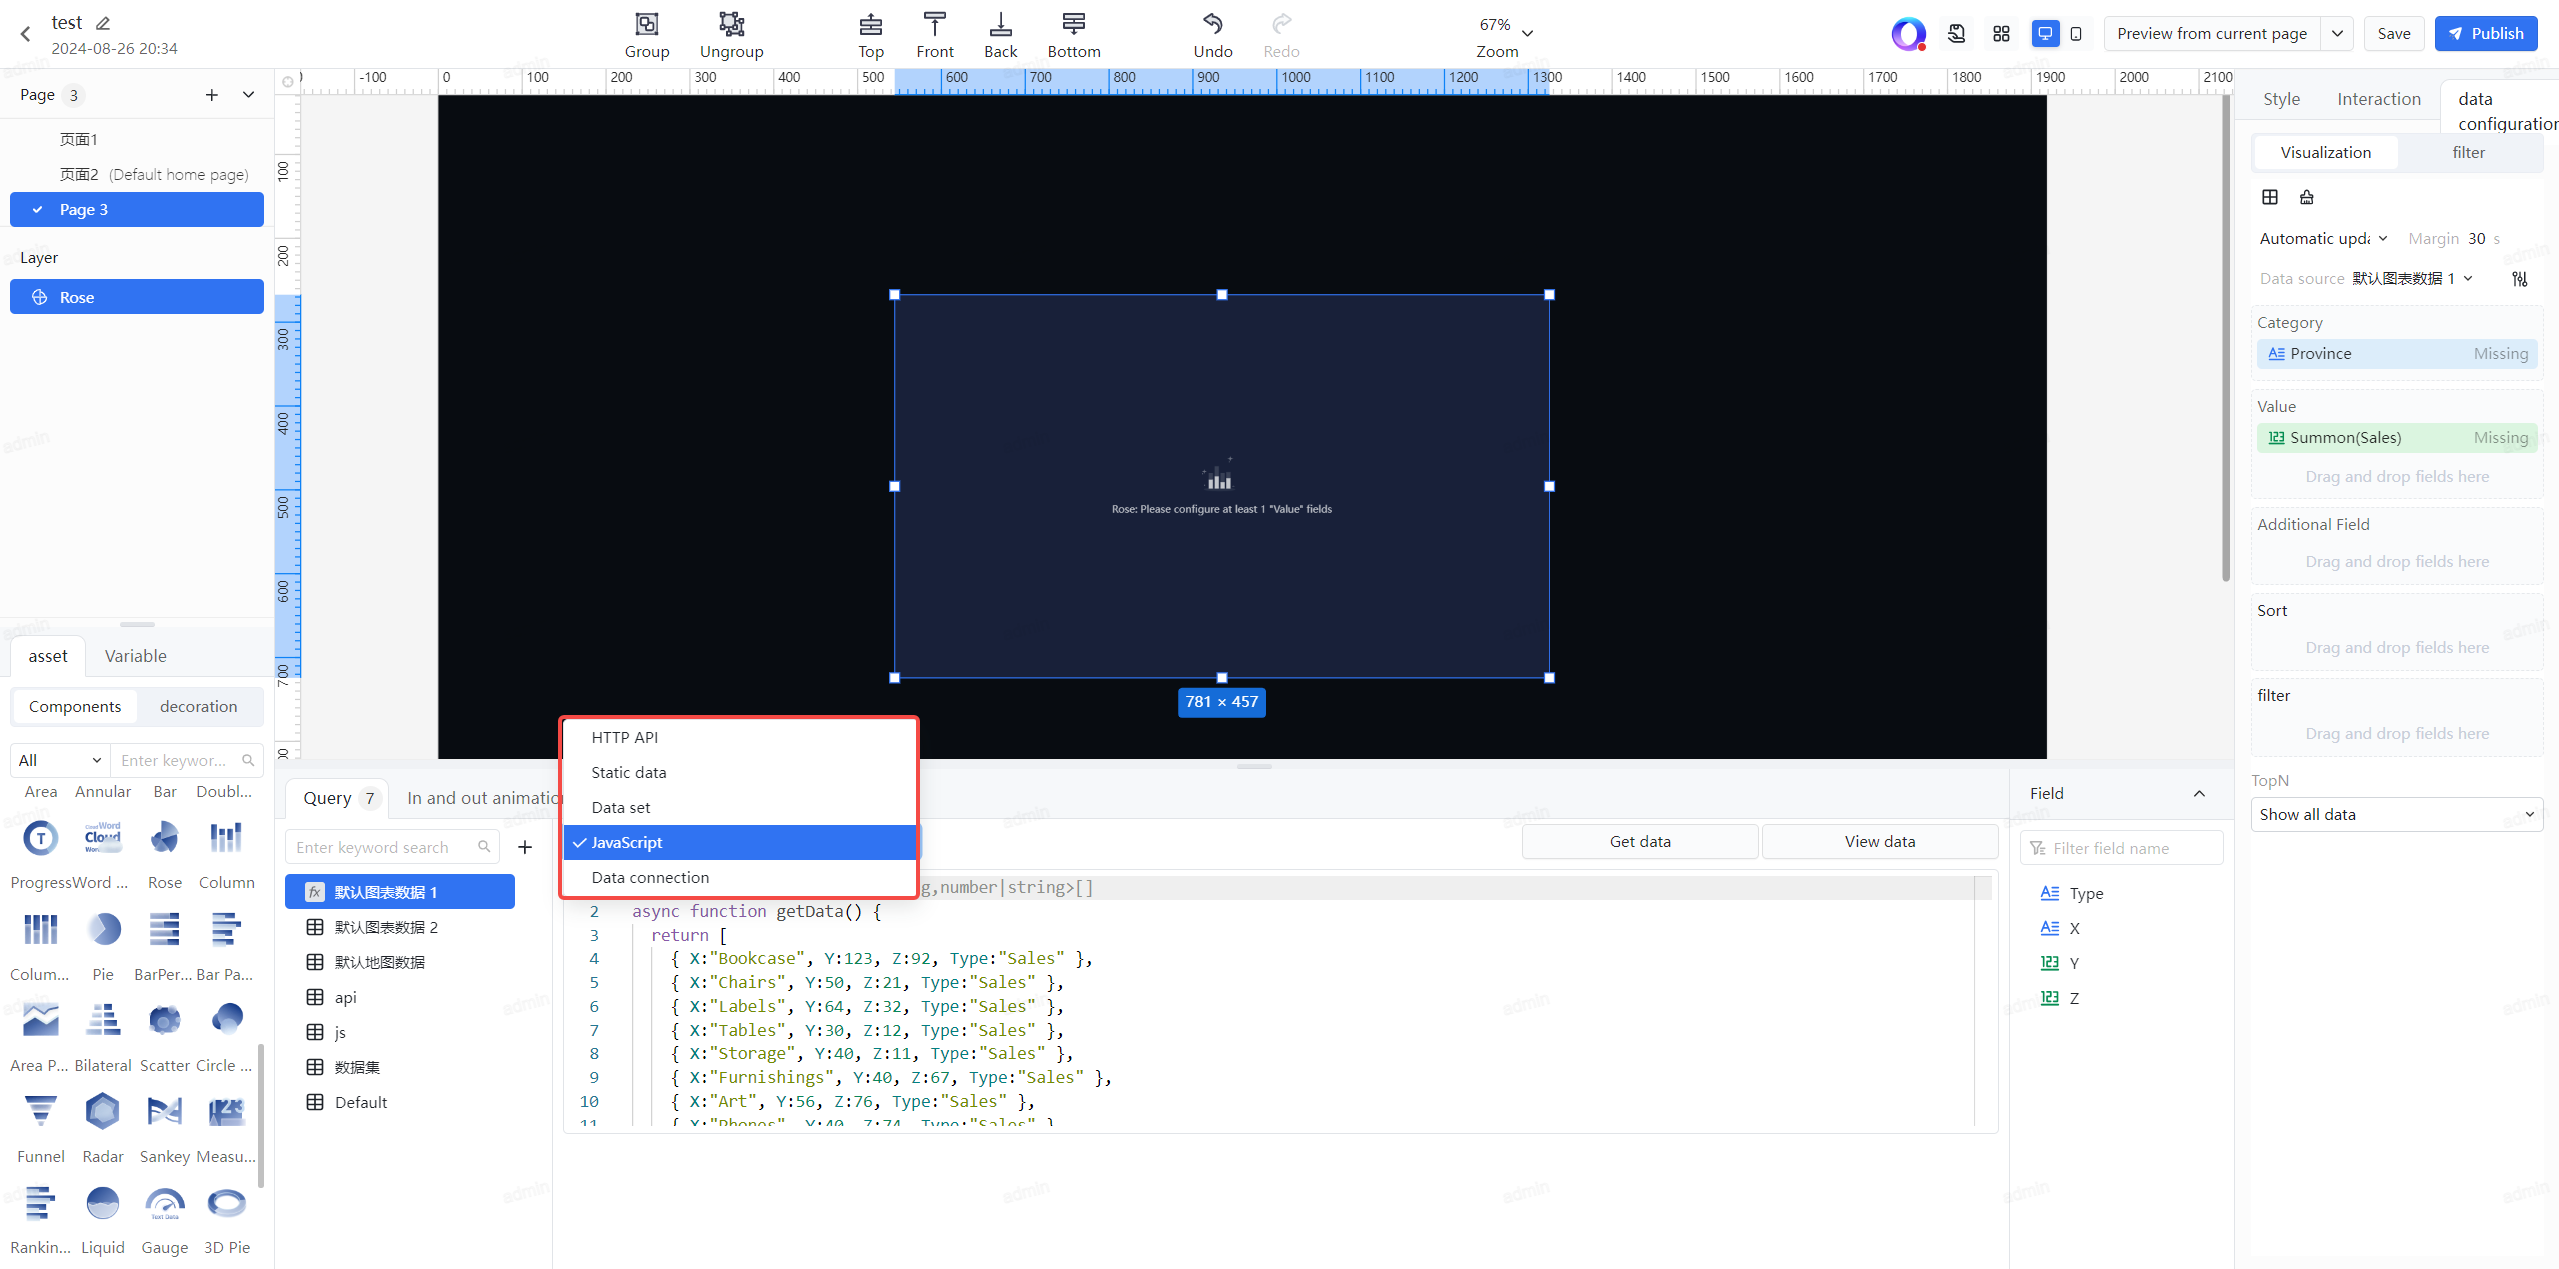2559x1269 pixels.
Task: Open the Show all data dropdown
Action: pos(2396,814)
